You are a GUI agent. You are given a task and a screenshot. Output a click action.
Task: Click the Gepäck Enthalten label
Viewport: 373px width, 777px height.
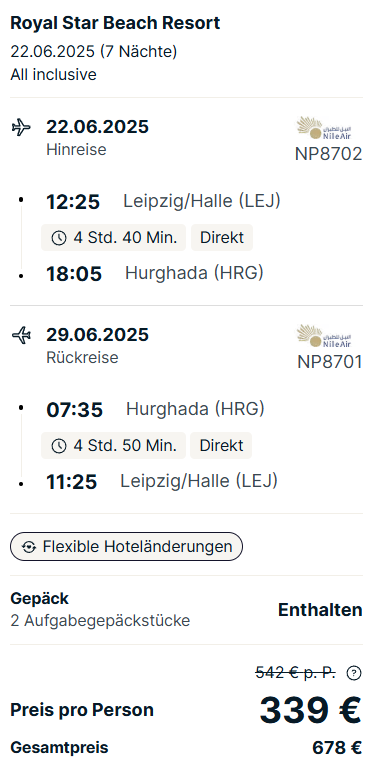(x=320, y=610)
